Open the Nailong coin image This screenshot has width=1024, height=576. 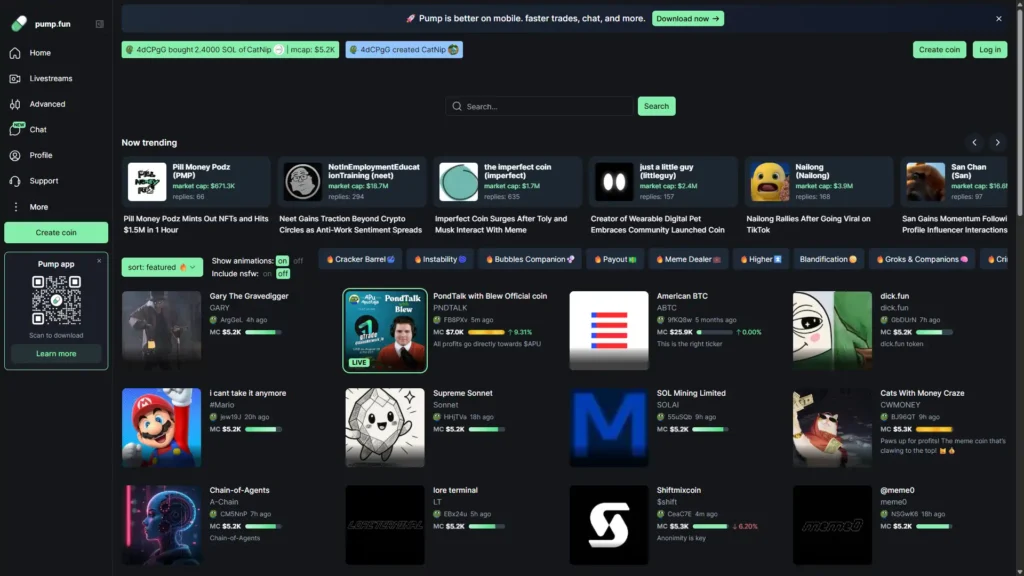point(770,182)
